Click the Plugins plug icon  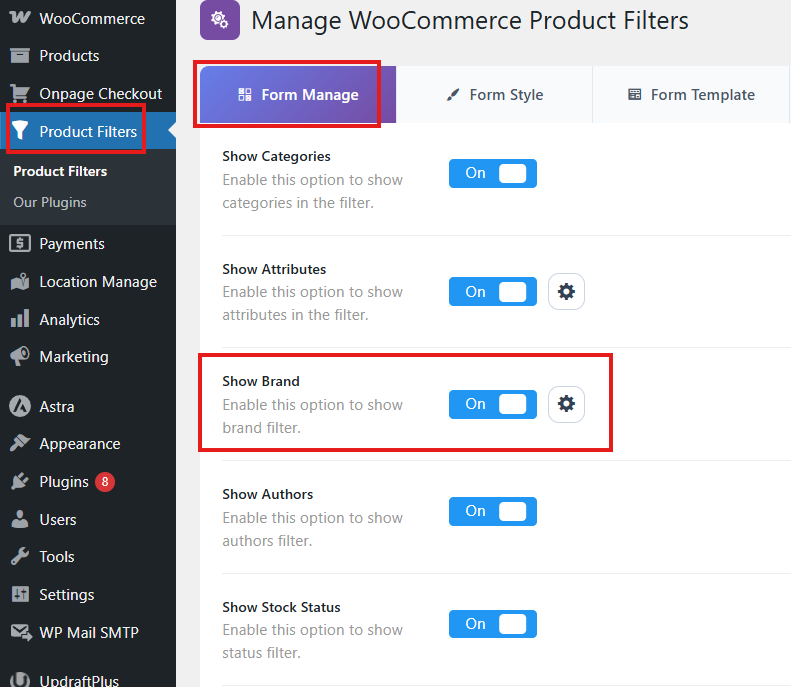click(20, 481)
